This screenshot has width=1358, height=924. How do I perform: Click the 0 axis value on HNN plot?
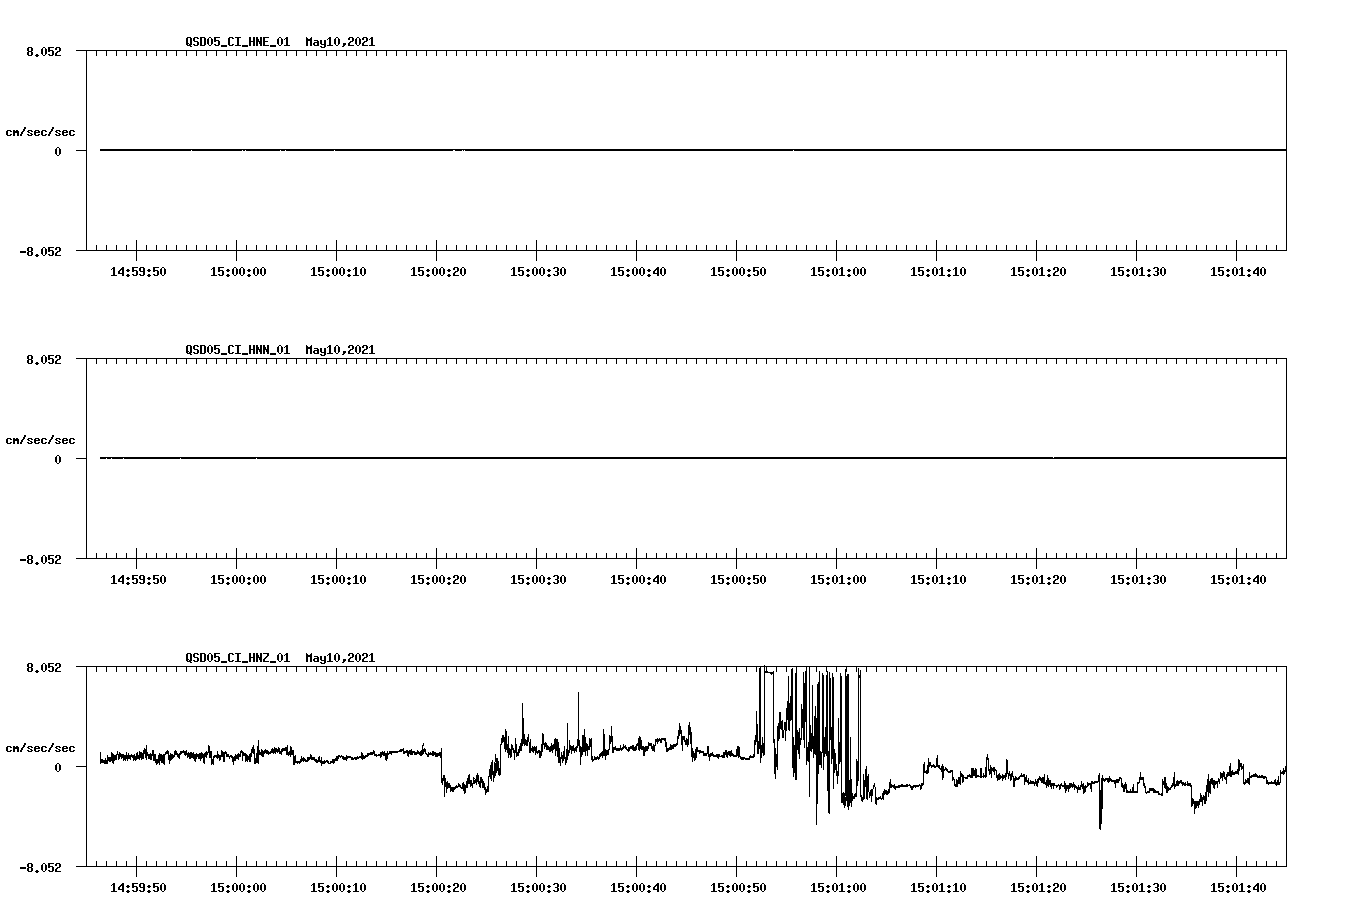[58, 460]
